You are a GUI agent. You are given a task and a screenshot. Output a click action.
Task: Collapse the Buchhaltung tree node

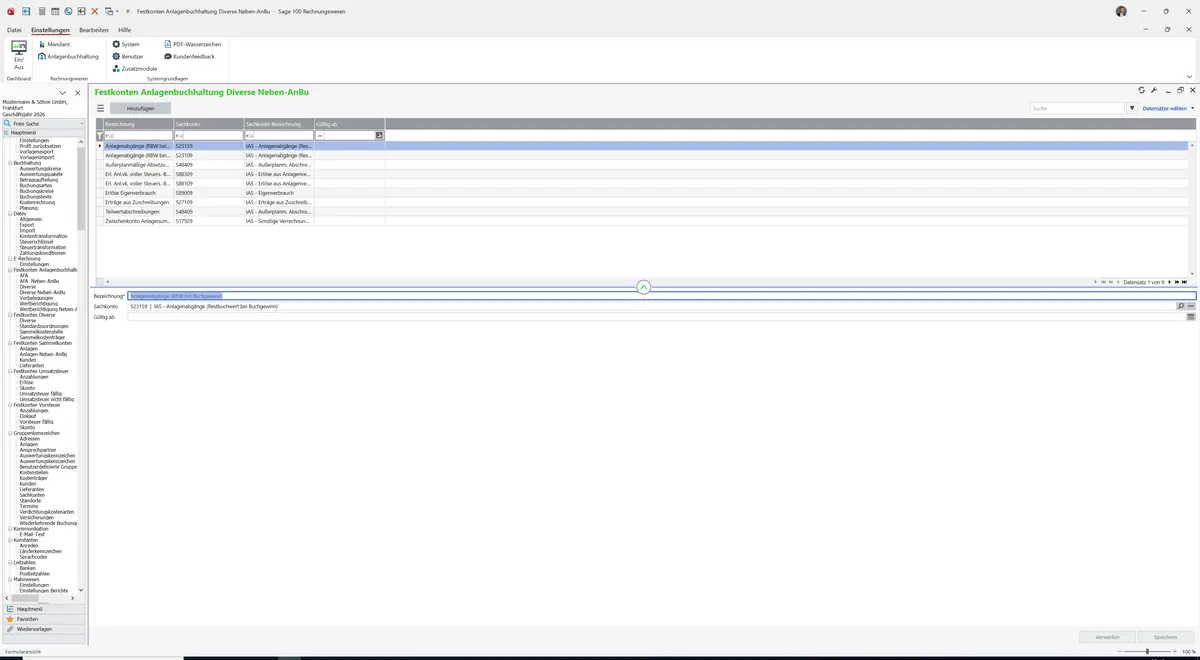(10, 163)
